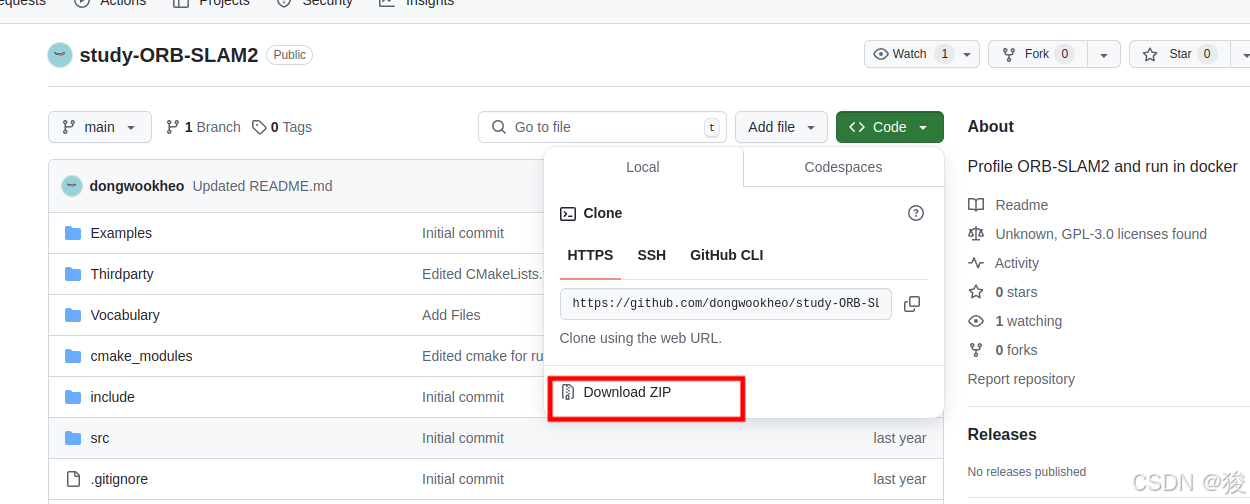Viewport: 1250px width, 504px height.
Task: Open the 0 forks link
Action: coord(1016,350)
